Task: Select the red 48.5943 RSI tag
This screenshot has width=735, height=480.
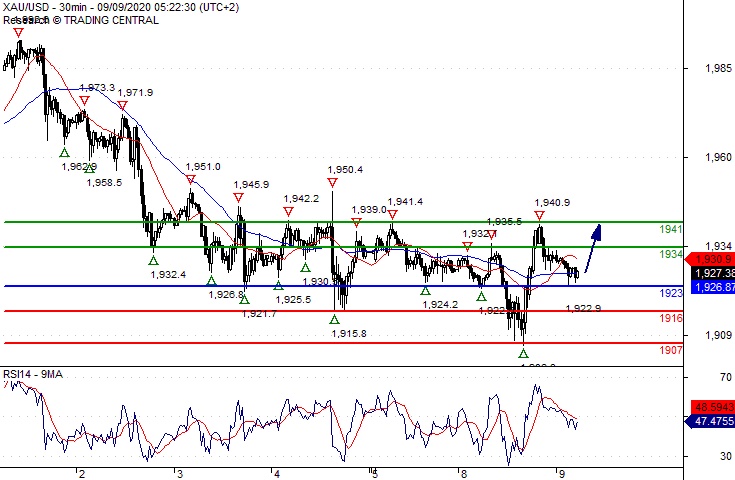Action: [713, 406]
